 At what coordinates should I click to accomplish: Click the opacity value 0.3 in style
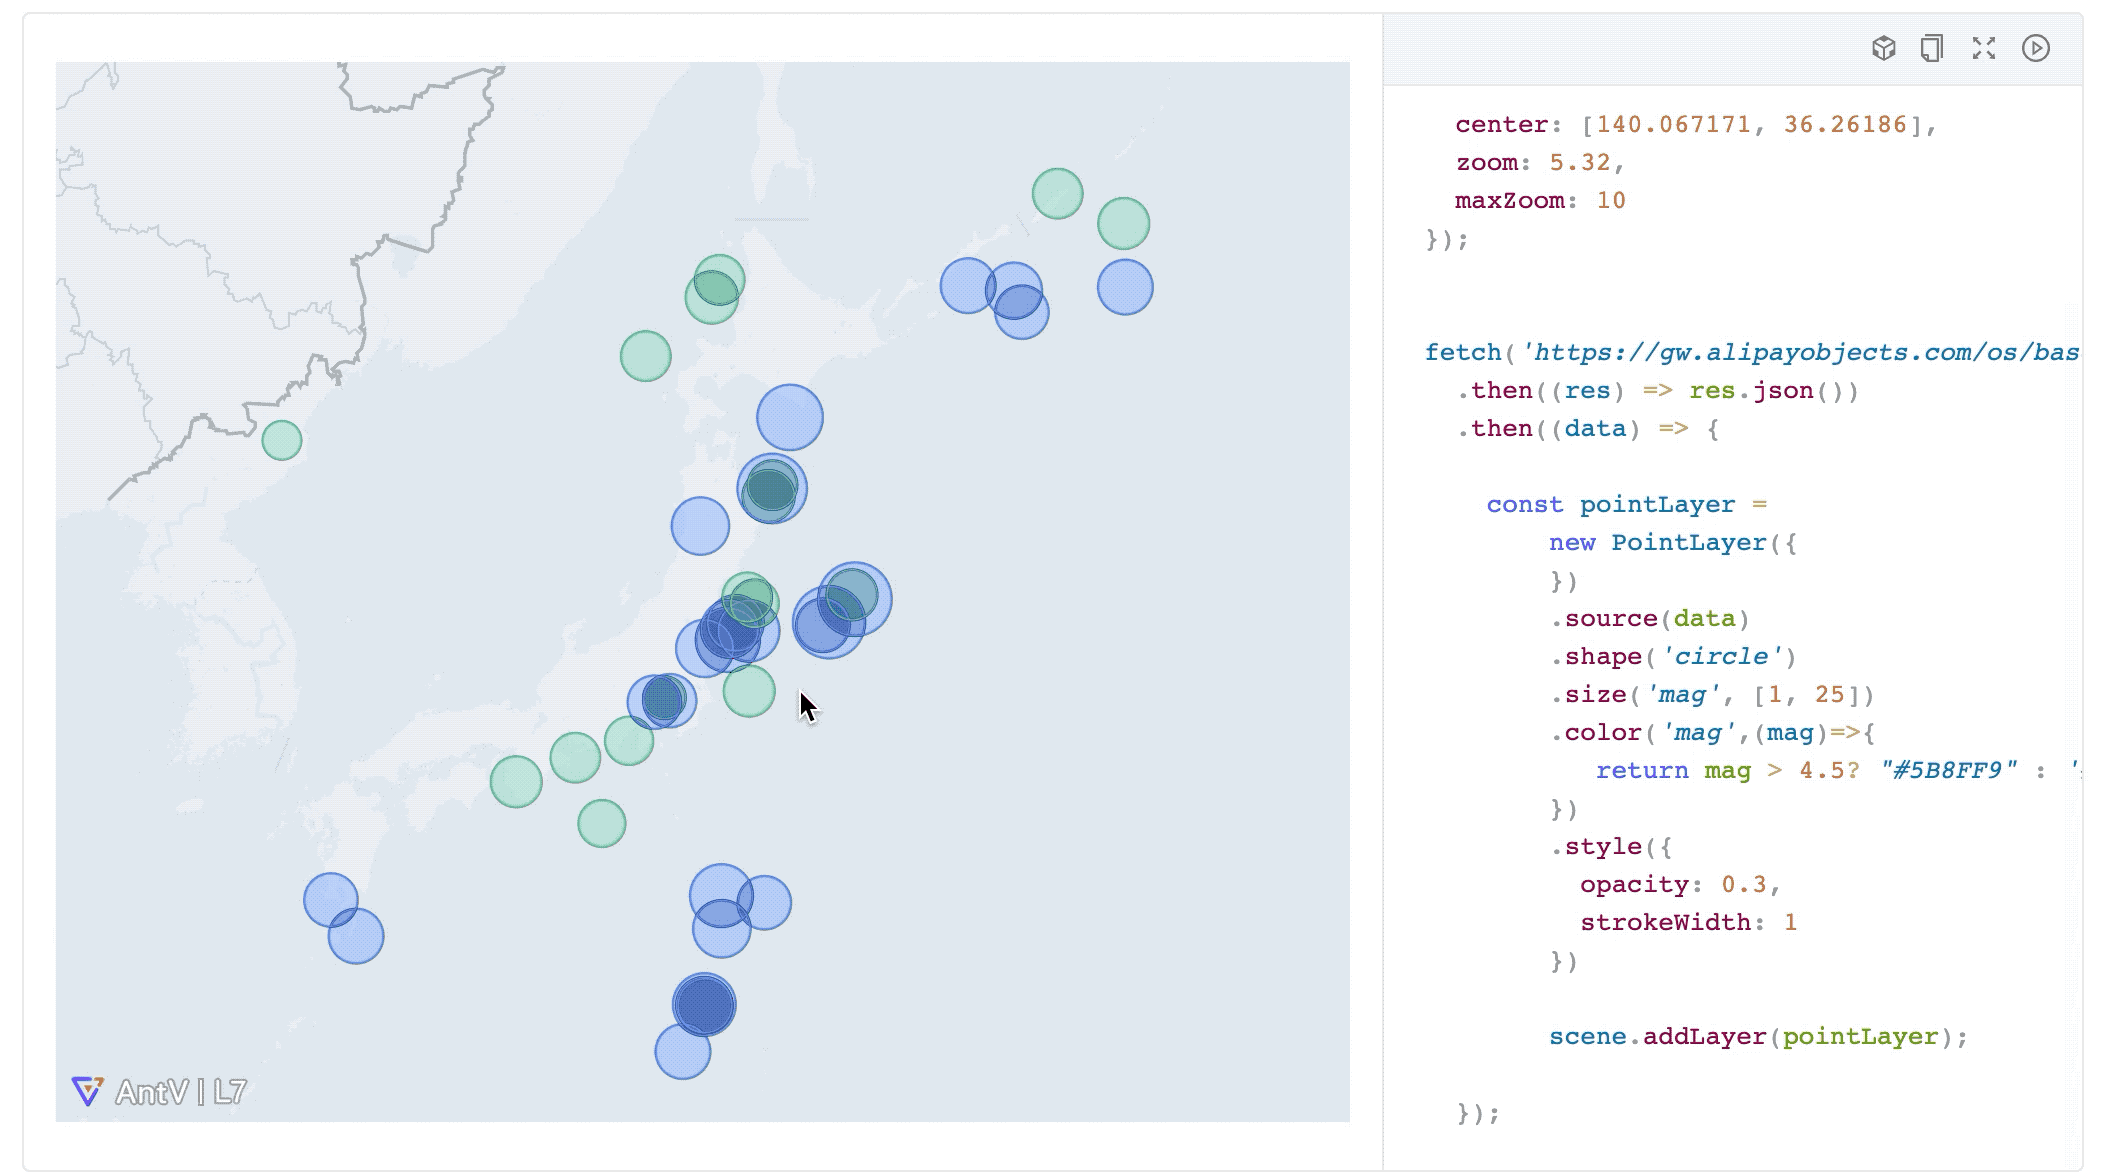tap(1743, 885)
